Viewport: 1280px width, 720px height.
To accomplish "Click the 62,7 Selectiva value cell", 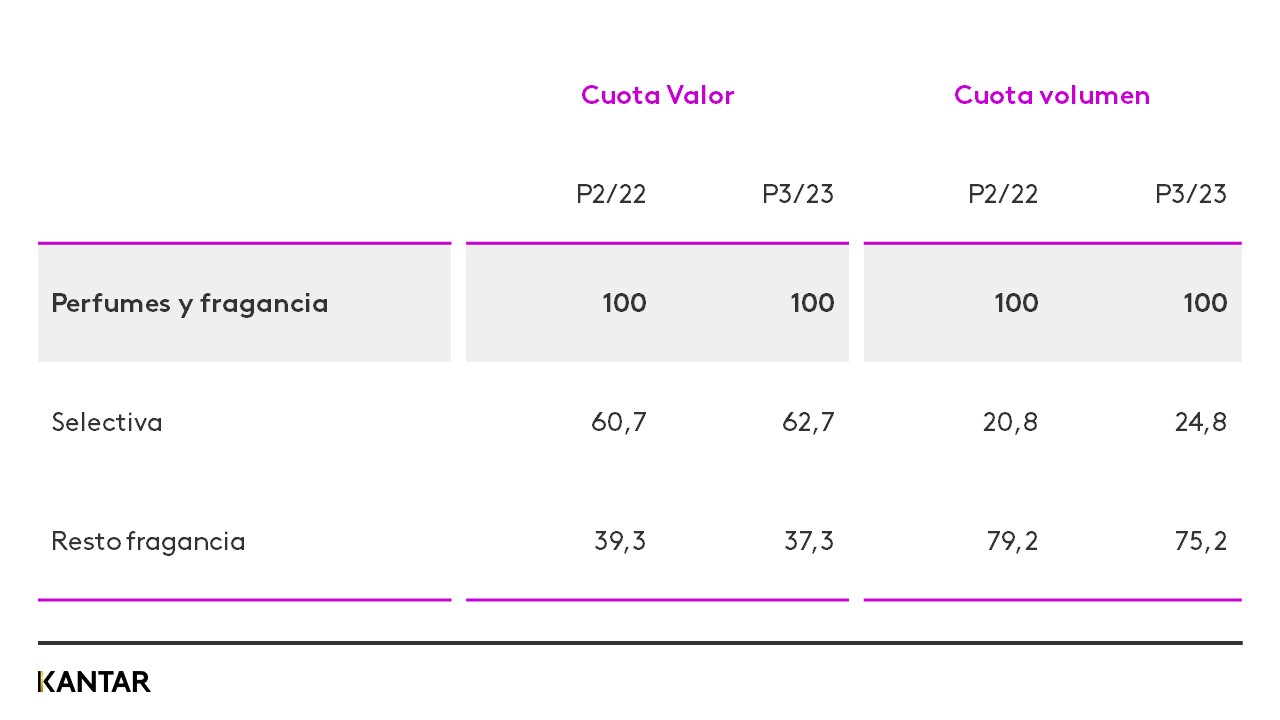I will pyautogui.click(x=808, y=422).
